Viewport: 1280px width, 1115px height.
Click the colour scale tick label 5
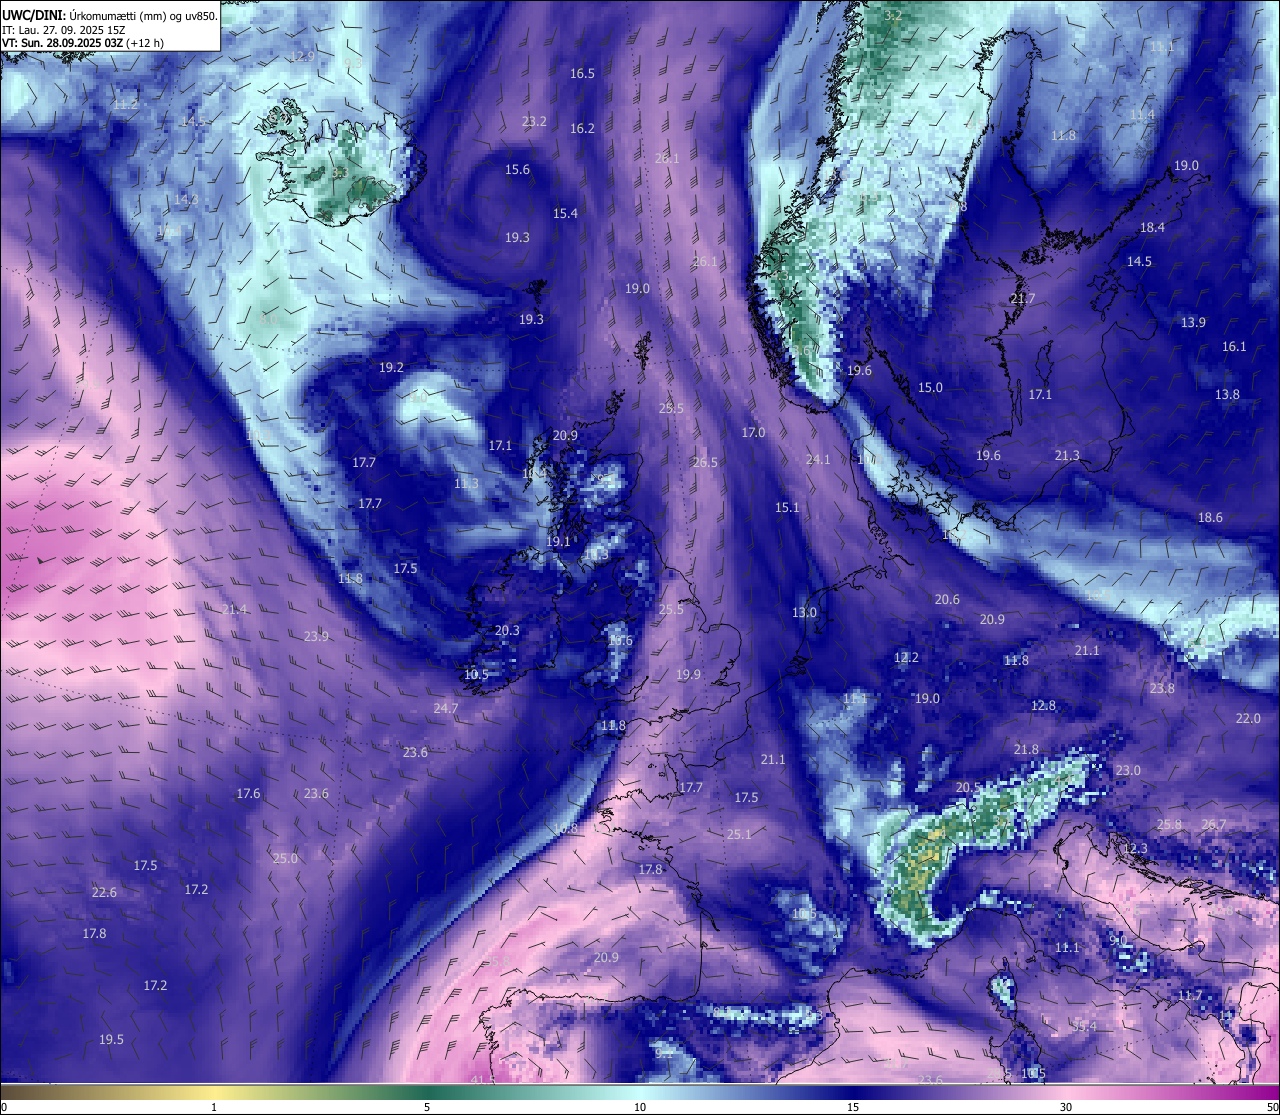coord(427,1107)
